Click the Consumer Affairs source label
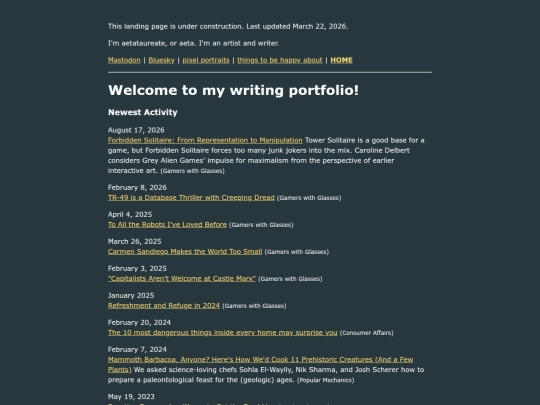 [366, 333]
